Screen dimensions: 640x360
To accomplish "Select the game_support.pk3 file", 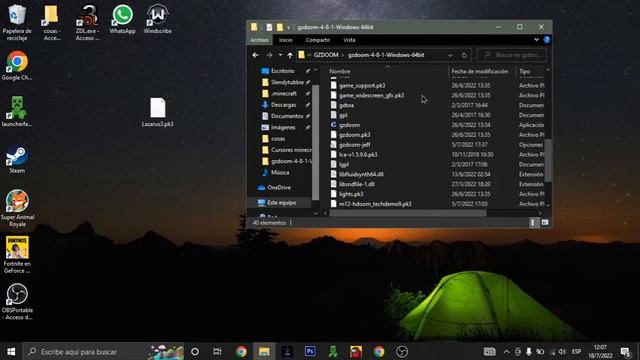I will coord(362,86).
